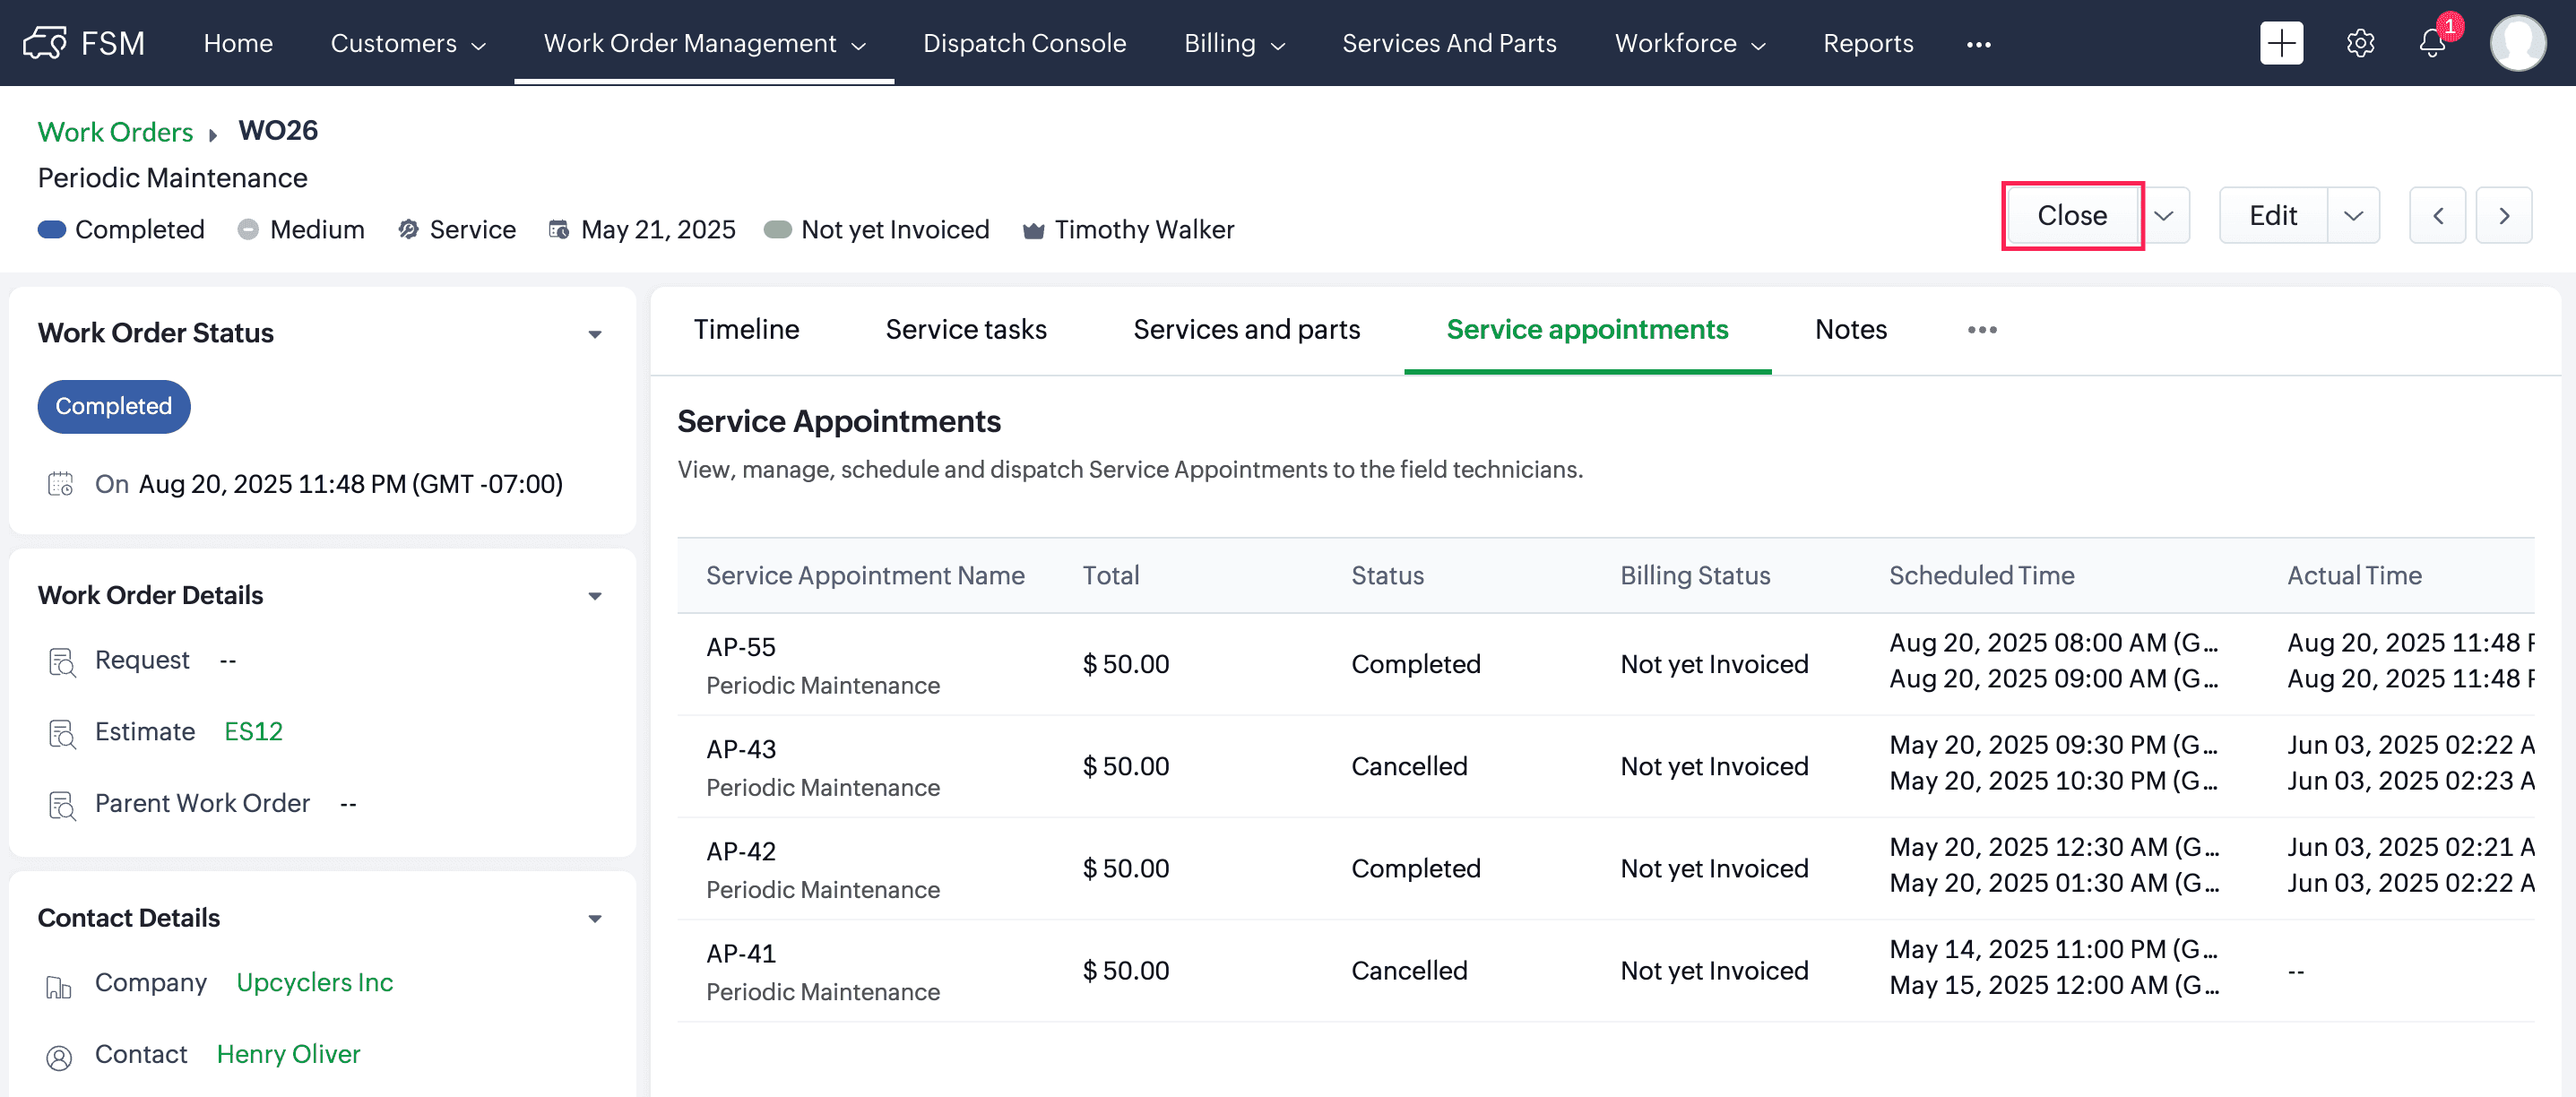Collapse the Work Order Status section

coord(595,334)
